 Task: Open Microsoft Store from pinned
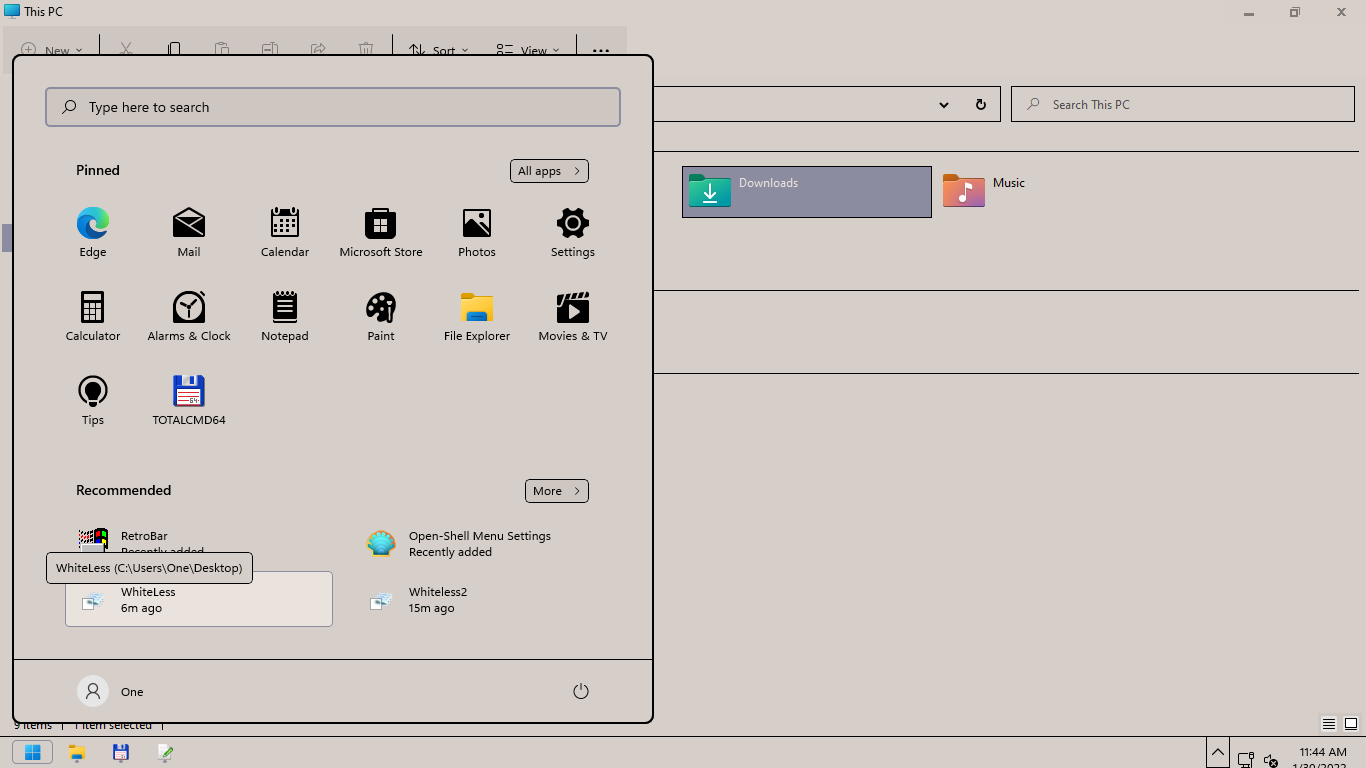(x=381, y=224)
